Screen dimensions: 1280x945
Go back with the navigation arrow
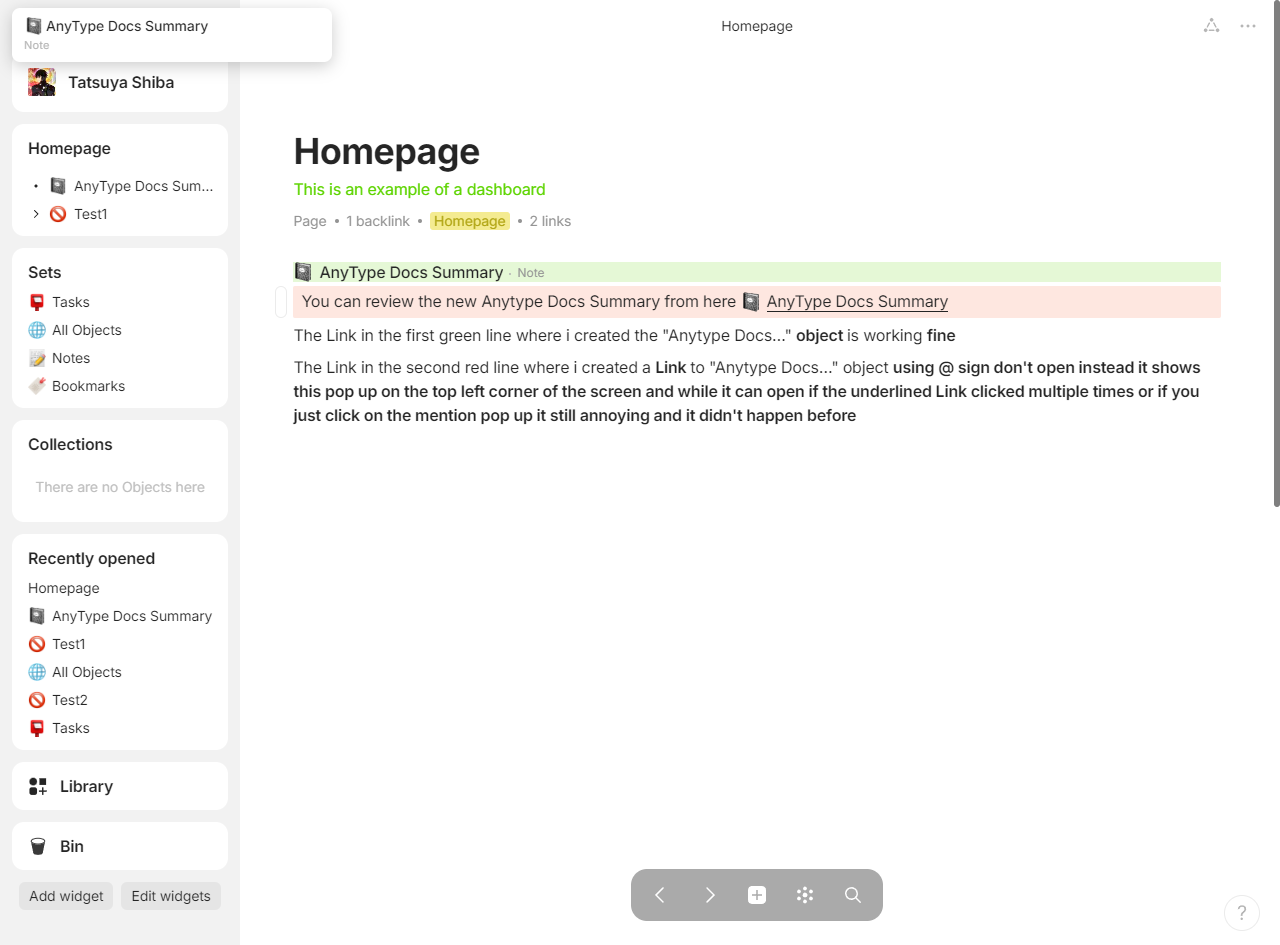pos(660,895)
